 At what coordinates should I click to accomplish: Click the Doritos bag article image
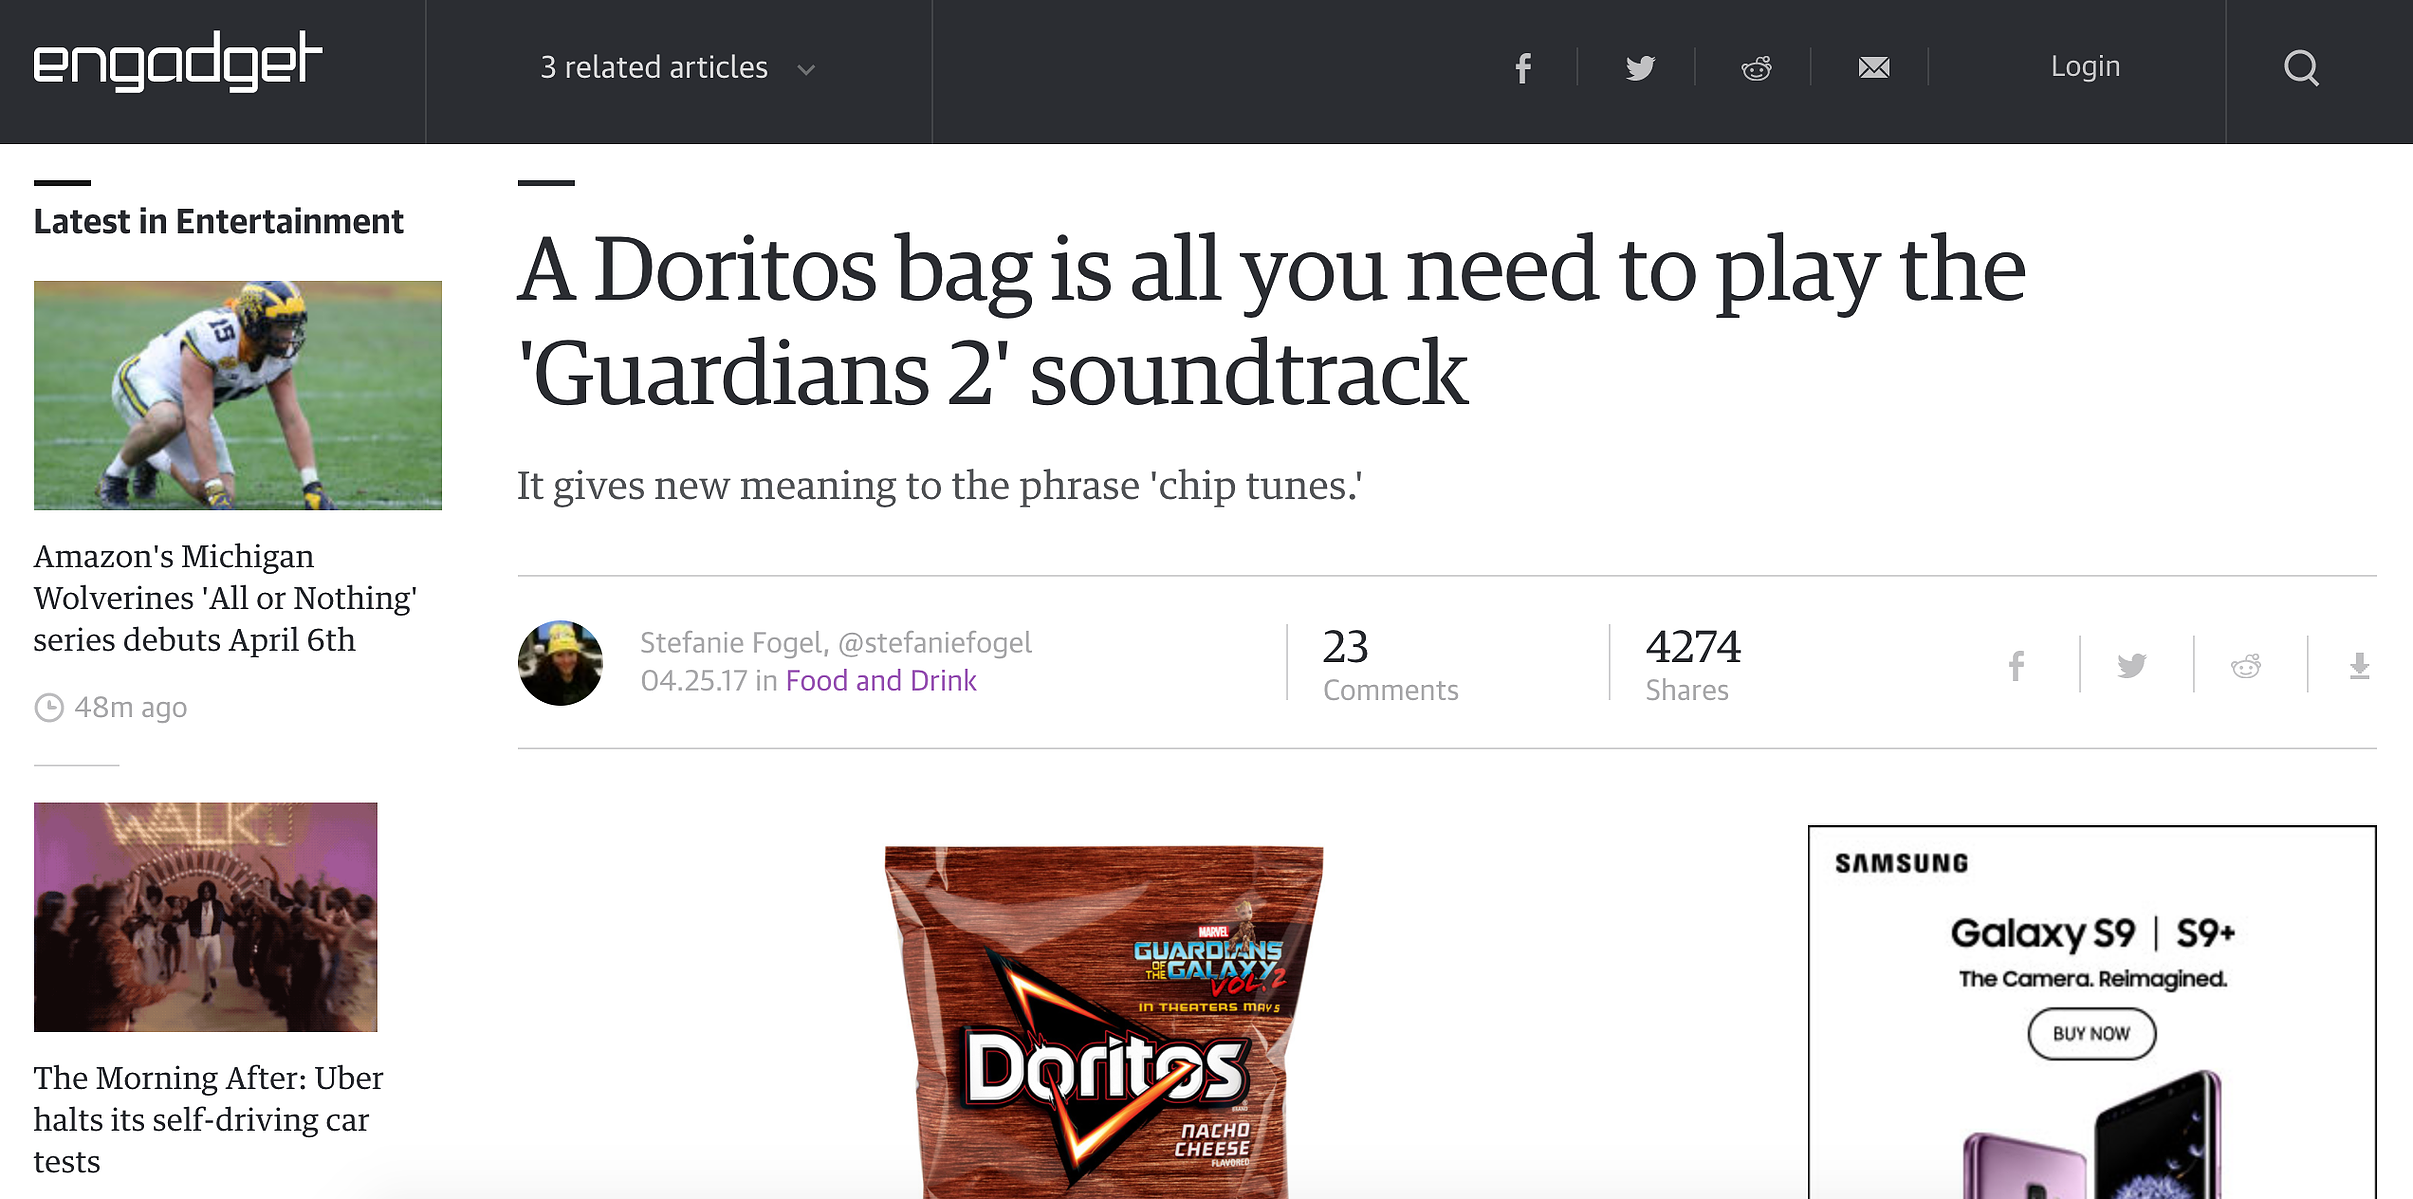click(1104, 1022)
